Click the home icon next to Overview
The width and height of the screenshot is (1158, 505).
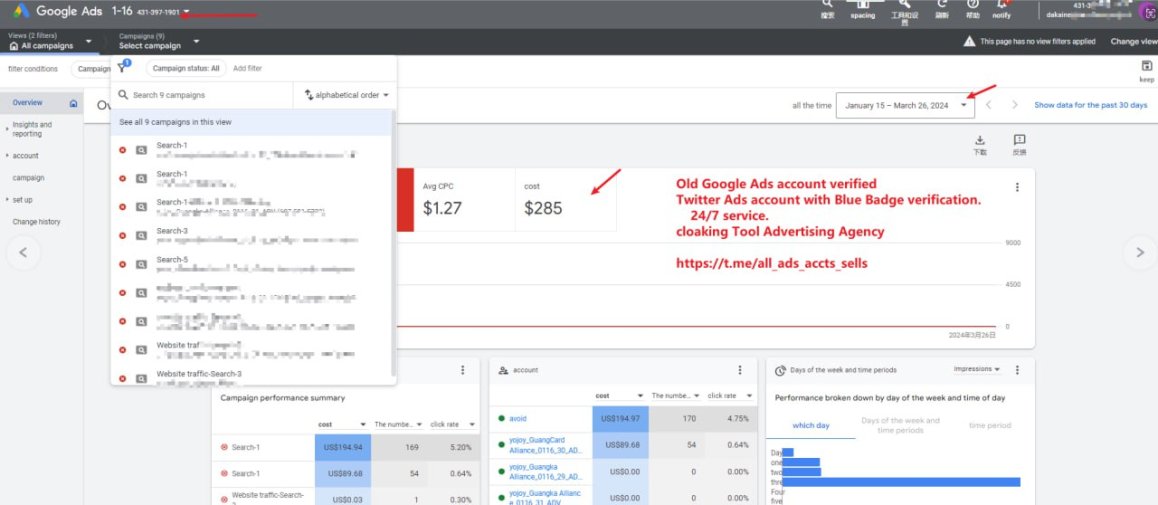tap(73, 103)
